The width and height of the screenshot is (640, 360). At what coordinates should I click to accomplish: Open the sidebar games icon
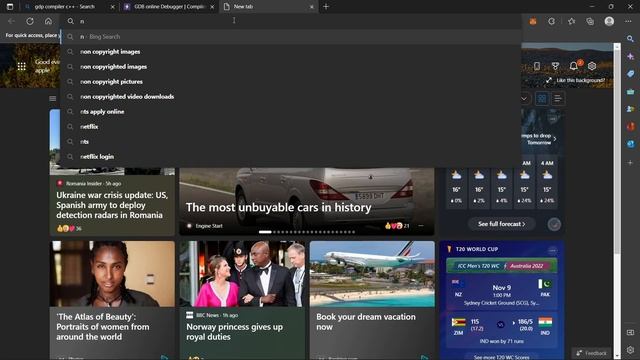pos(630,109)
